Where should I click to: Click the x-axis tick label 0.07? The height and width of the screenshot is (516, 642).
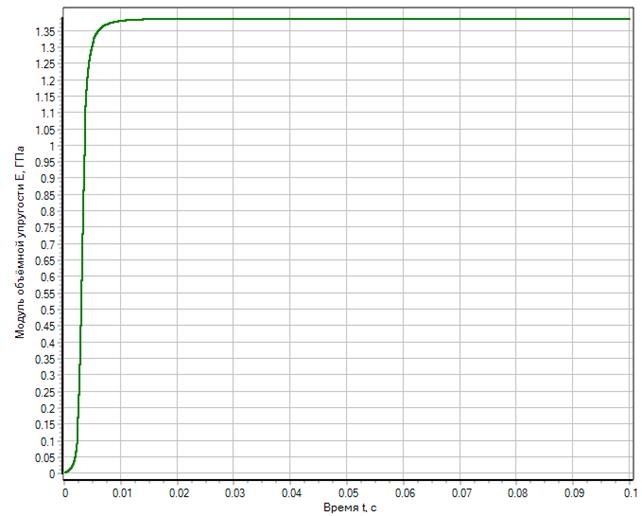(461, 493)
